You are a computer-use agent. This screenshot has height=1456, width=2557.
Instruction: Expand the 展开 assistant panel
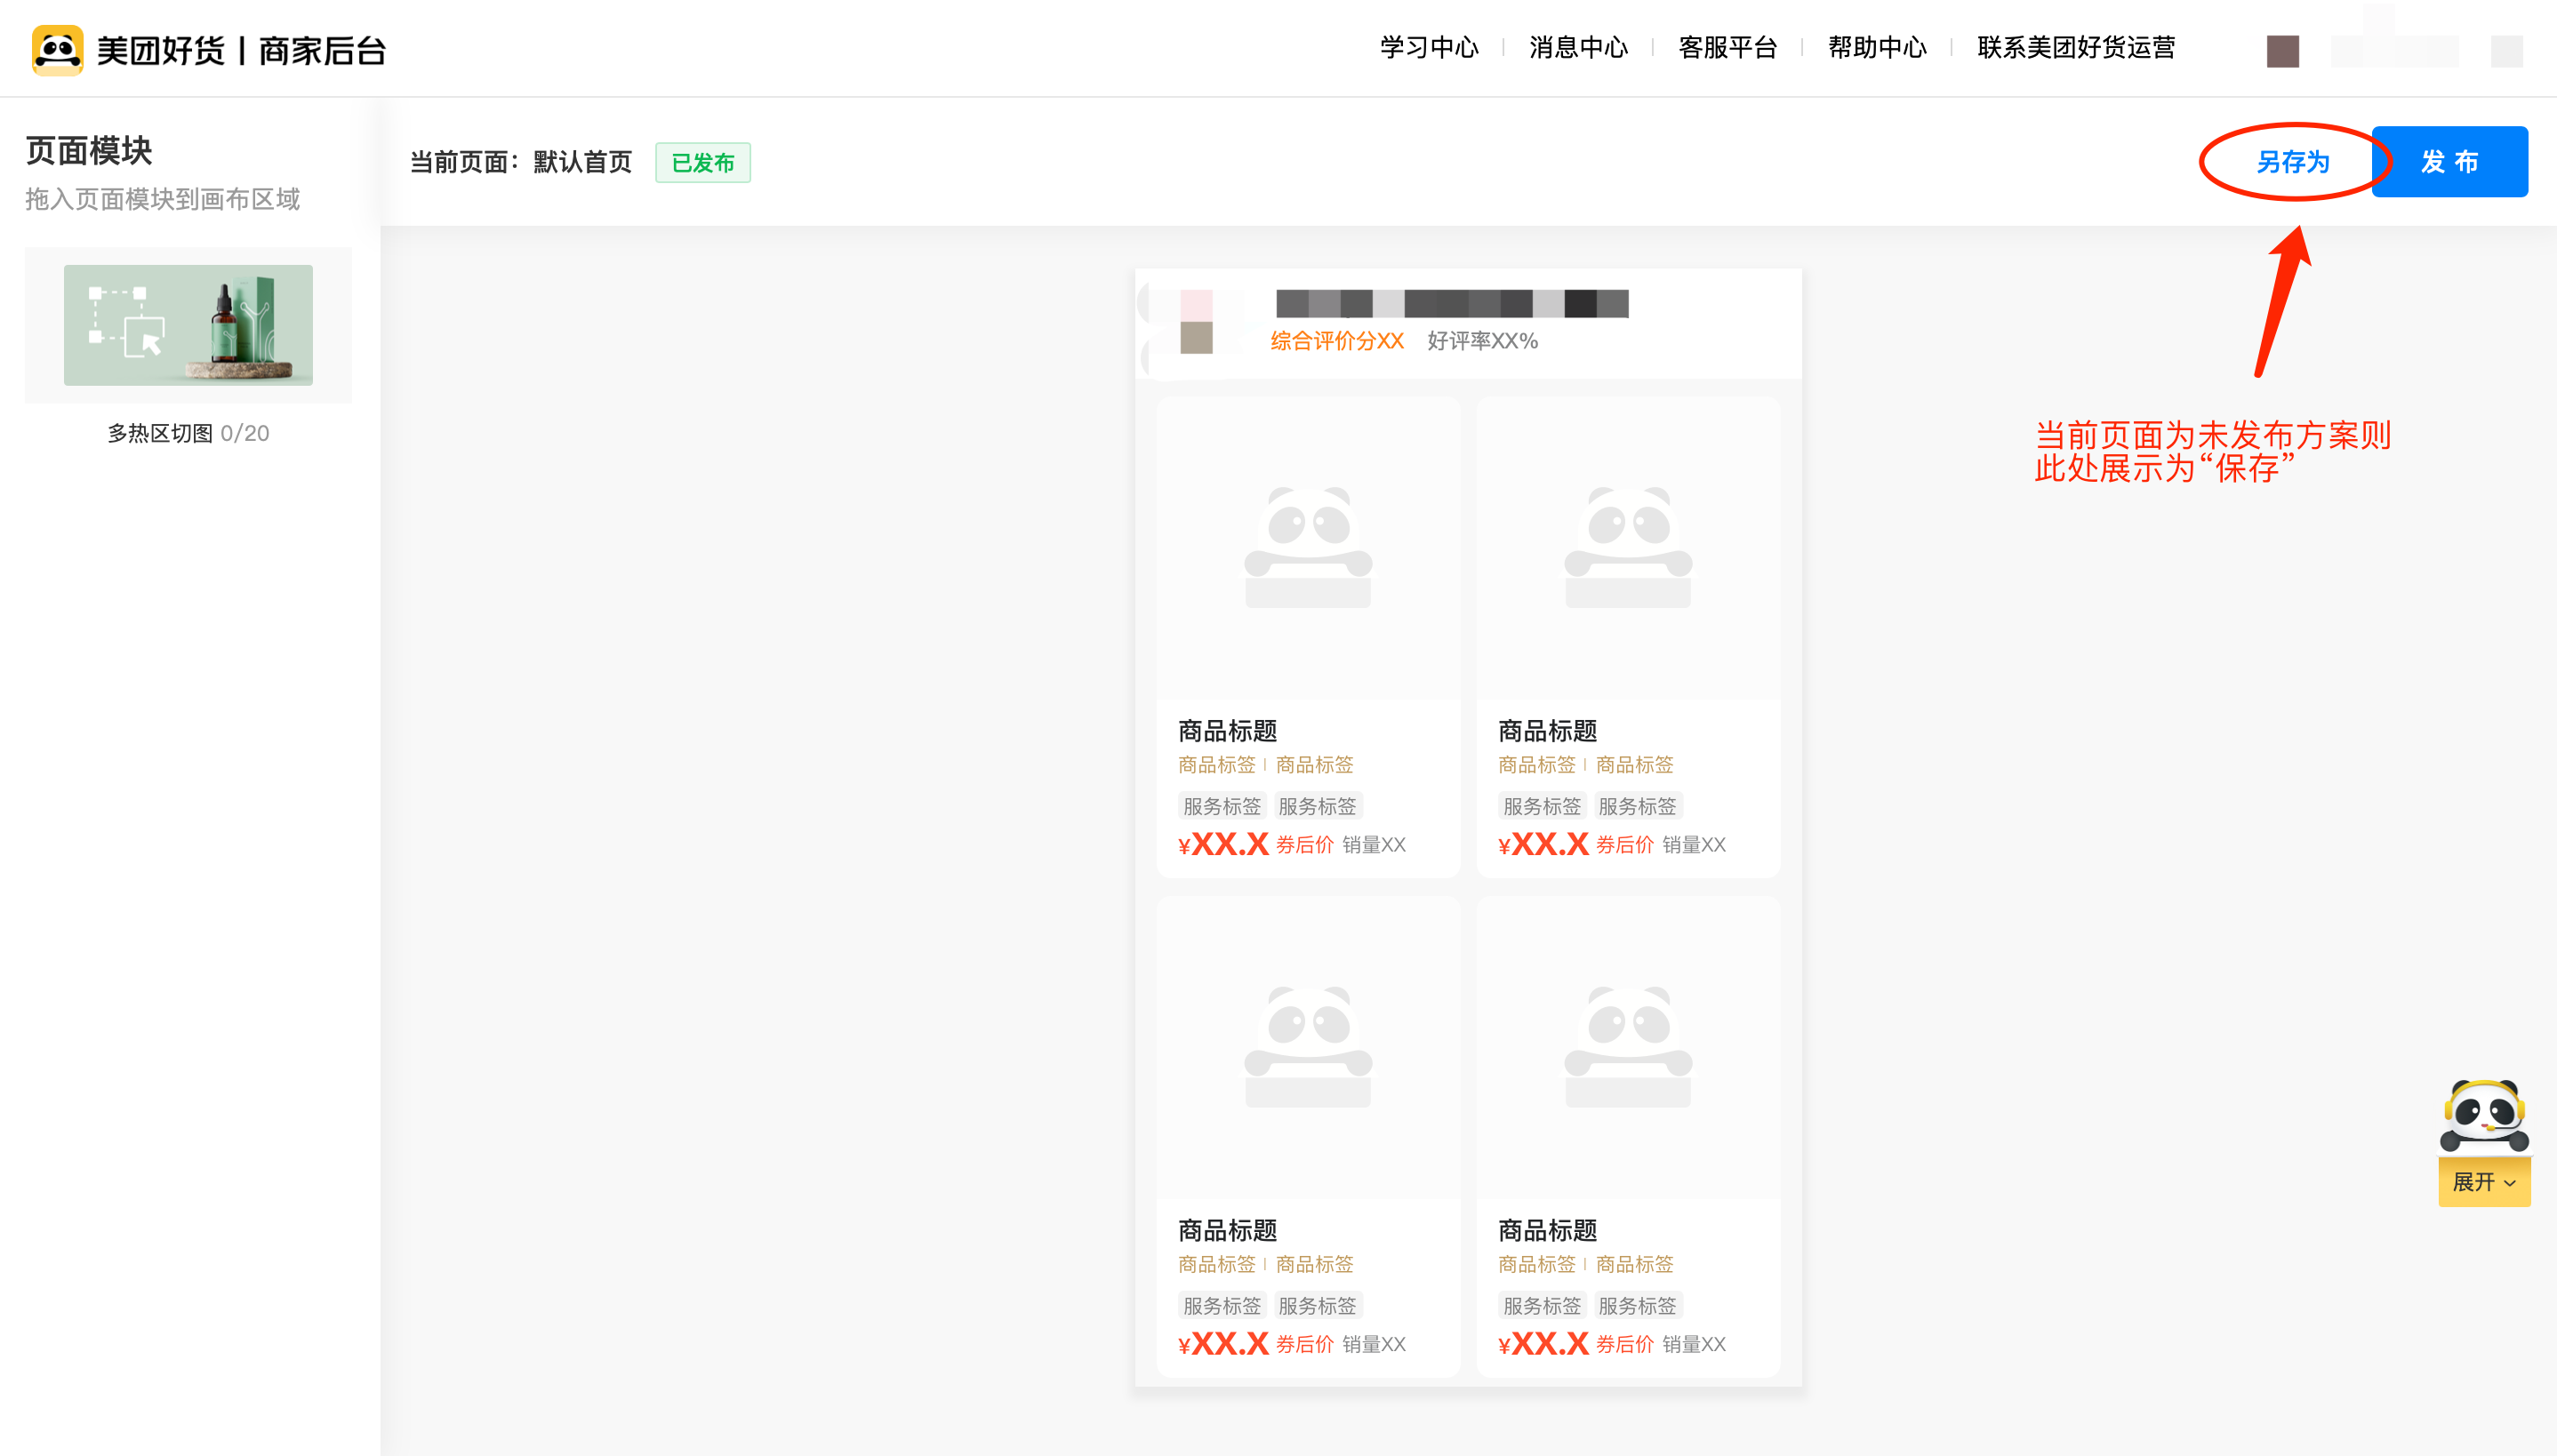coord(2483,1182)
